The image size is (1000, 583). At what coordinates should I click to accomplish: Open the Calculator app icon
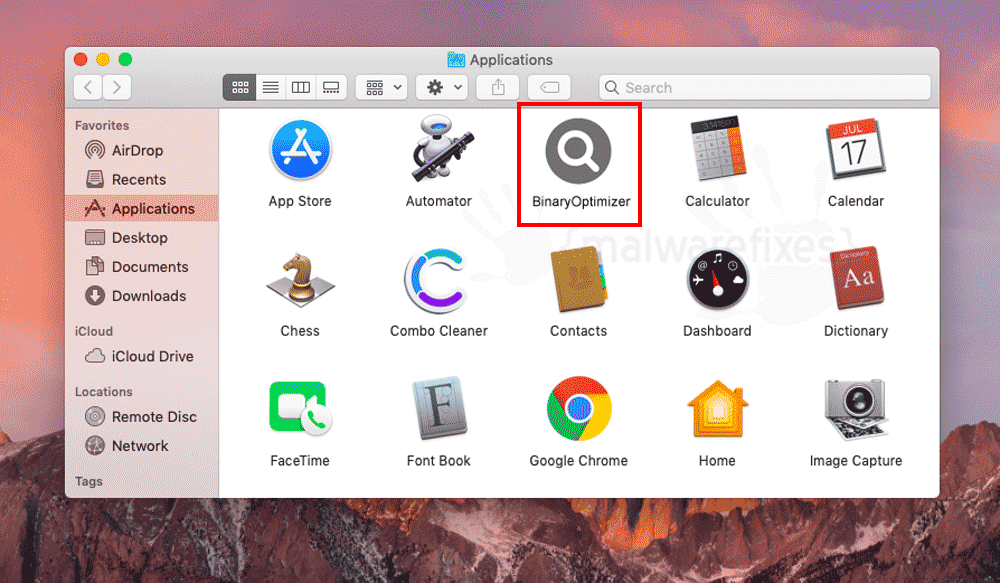point(717,149)
